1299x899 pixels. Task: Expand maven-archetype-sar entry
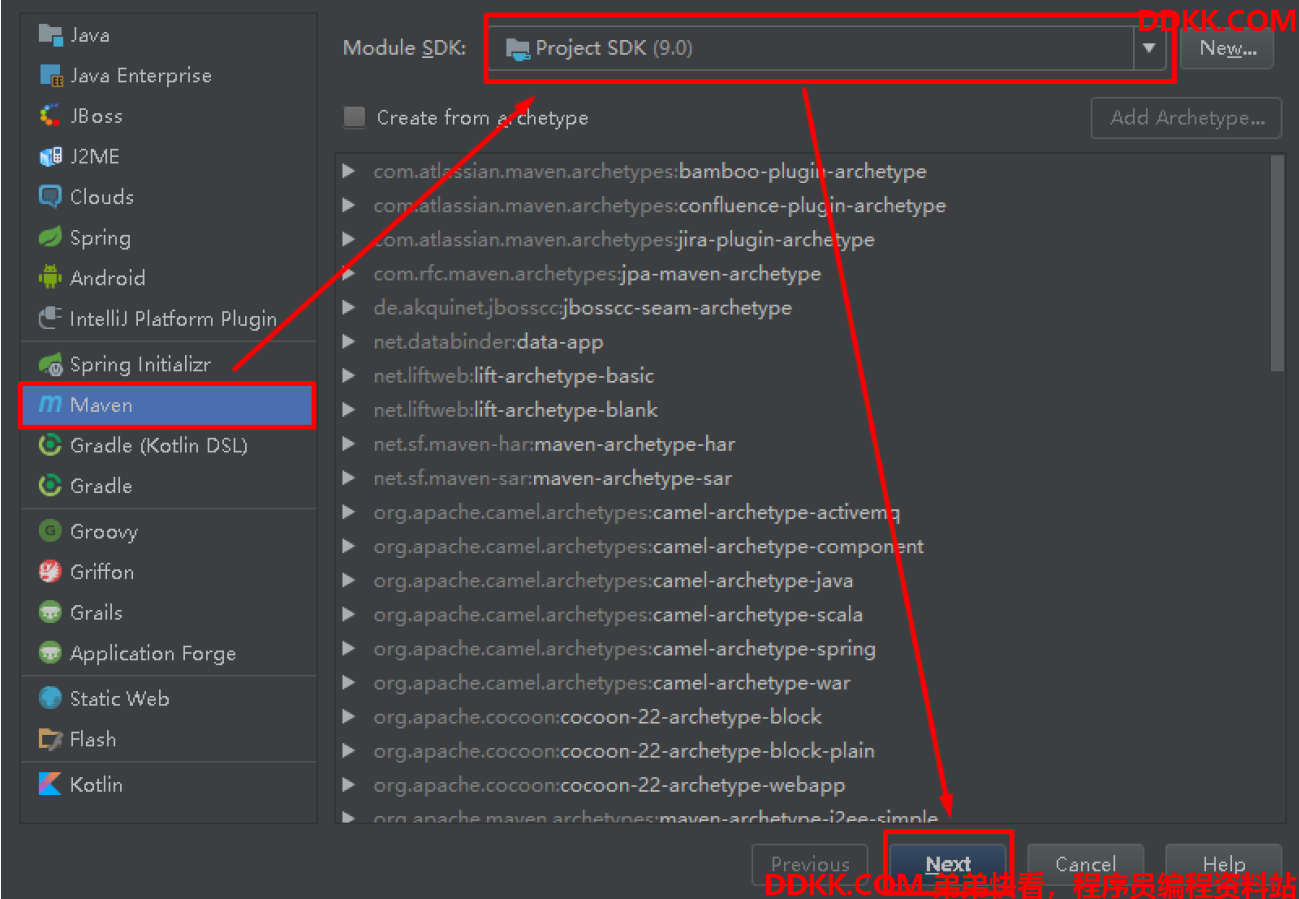point(348,478)
